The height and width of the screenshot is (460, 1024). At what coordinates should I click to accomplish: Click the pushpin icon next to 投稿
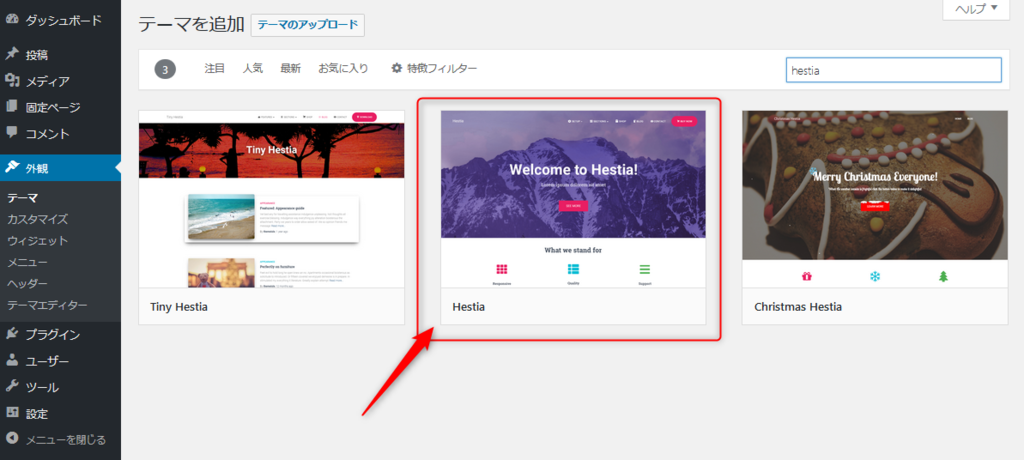pos(12,54)
